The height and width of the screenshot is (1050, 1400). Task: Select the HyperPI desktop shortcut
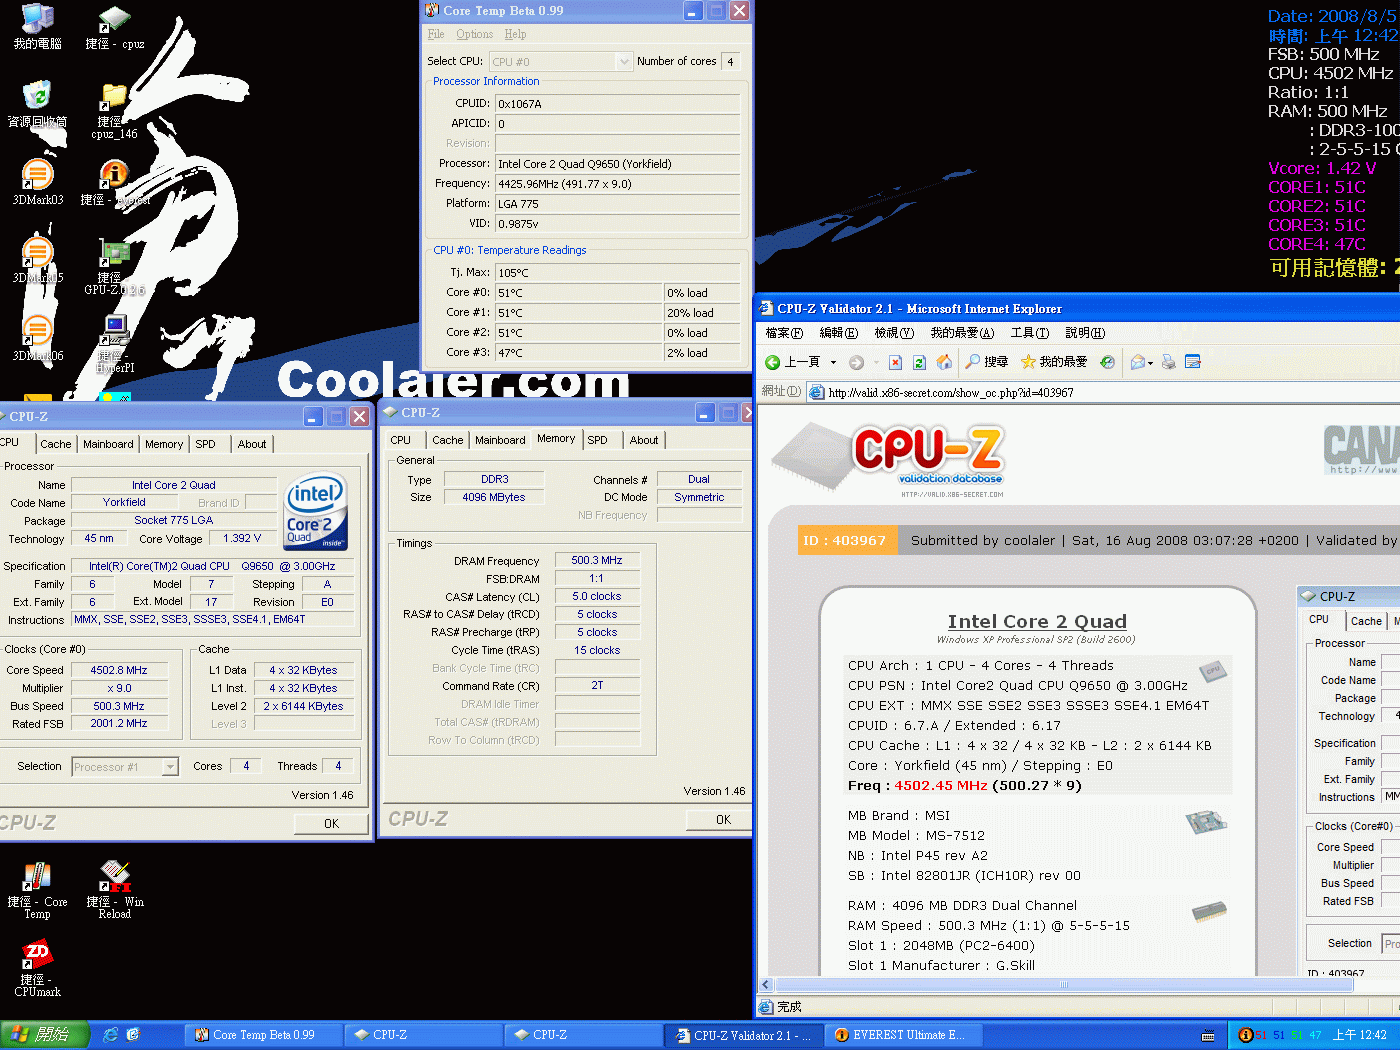click(x=115, y=344)
